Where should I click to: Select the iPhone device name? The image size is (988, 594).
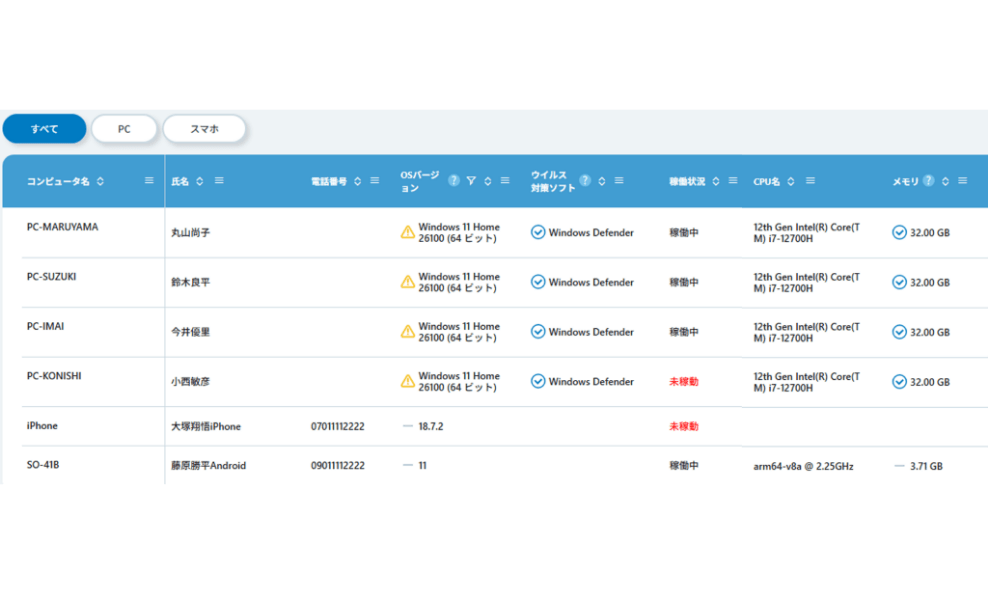pos(42,426)
